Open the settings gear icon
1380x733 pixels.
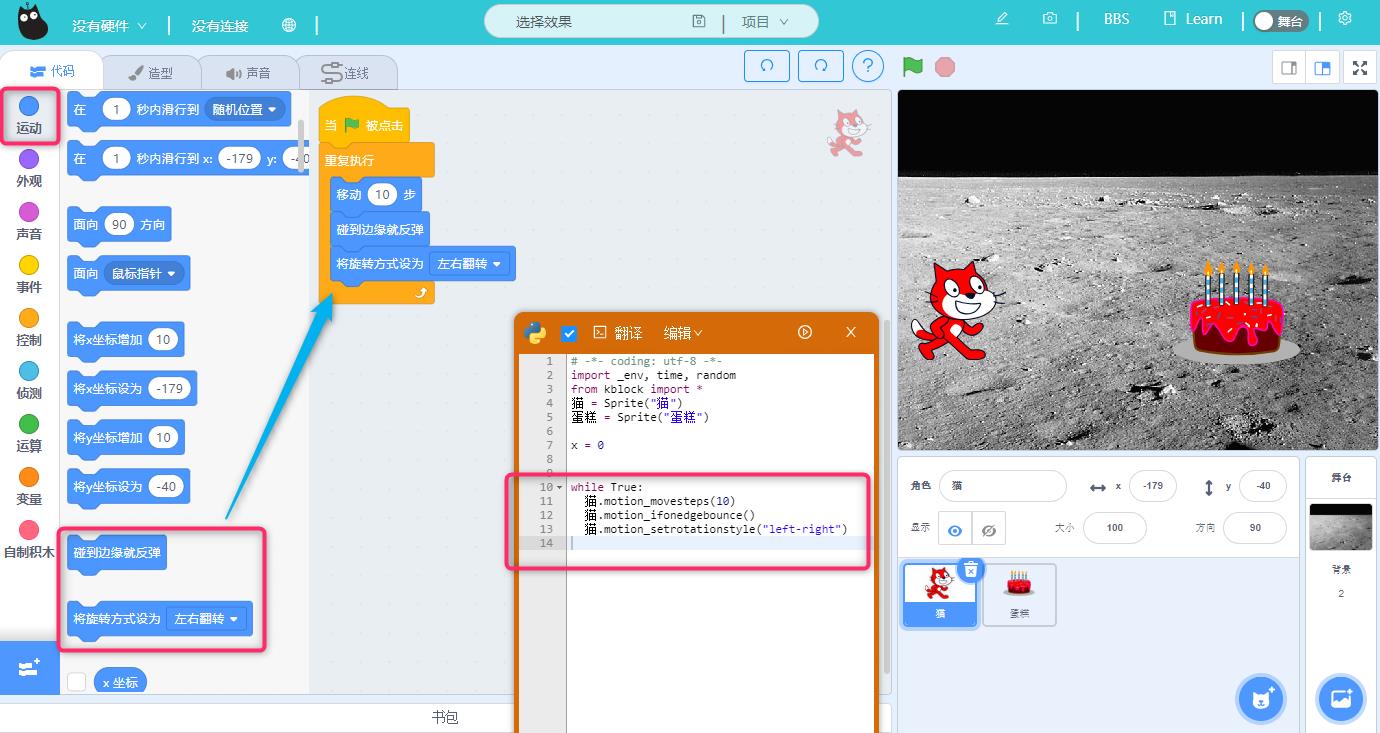[1345, 19]
